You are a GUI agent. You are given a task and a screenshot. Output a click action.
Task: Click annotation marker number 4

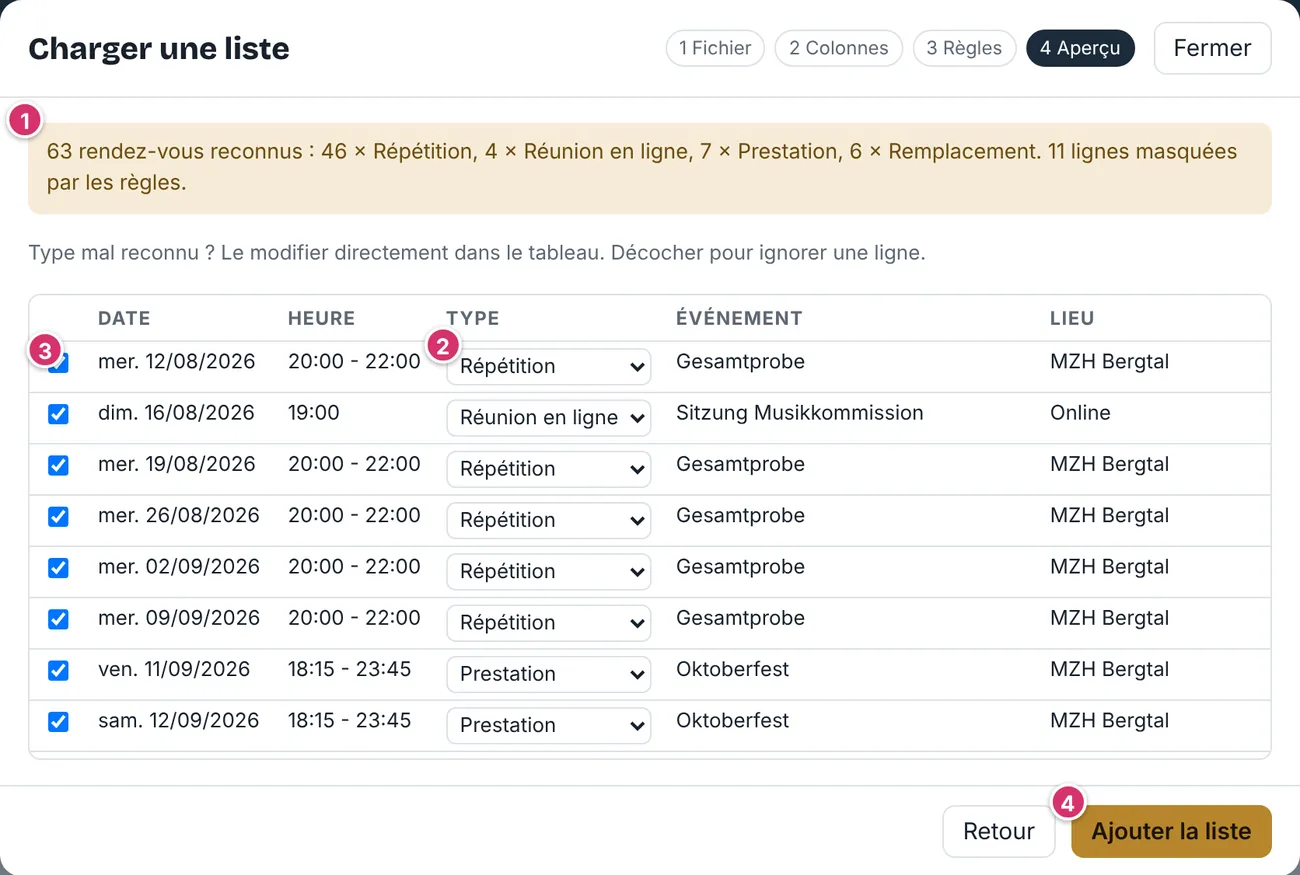1068,803
